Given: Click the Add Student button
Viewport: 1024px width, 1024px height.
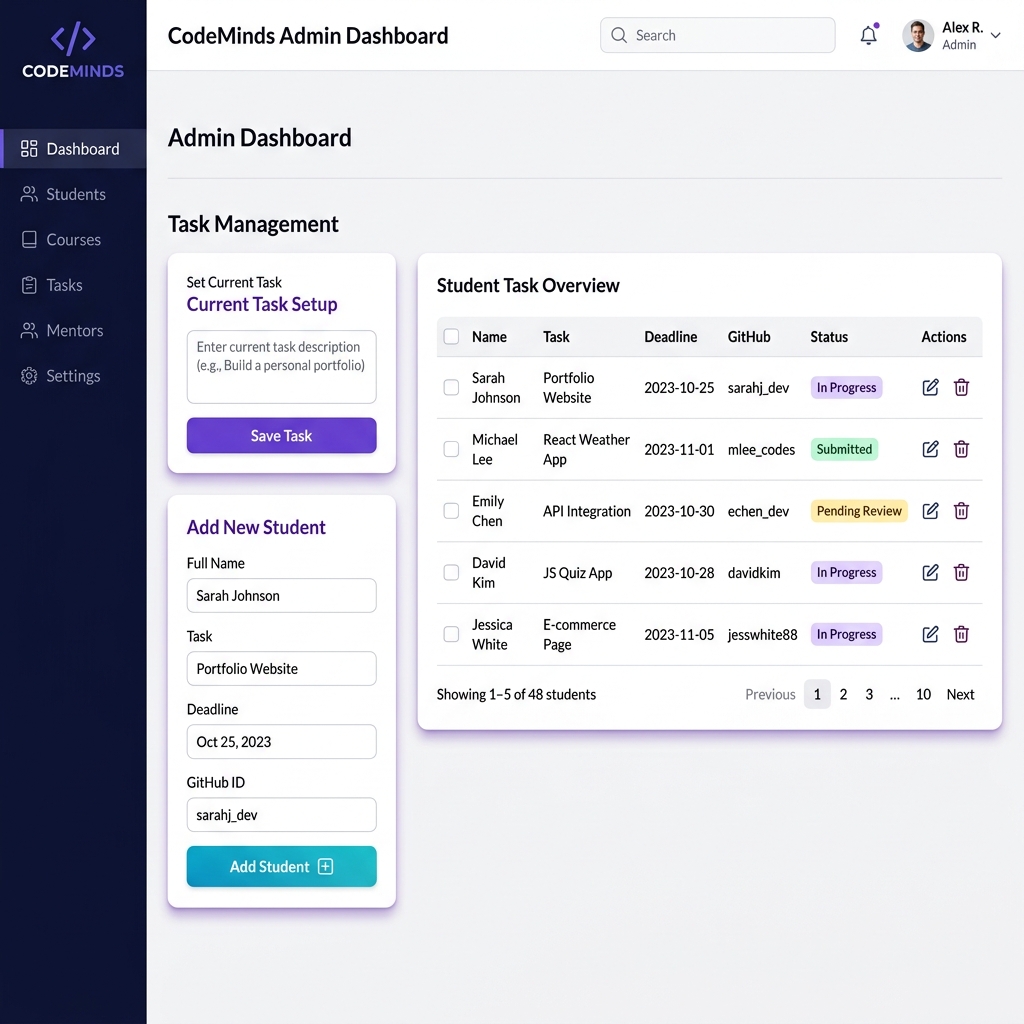Looking at the screenshot, I should coord(281,867).
